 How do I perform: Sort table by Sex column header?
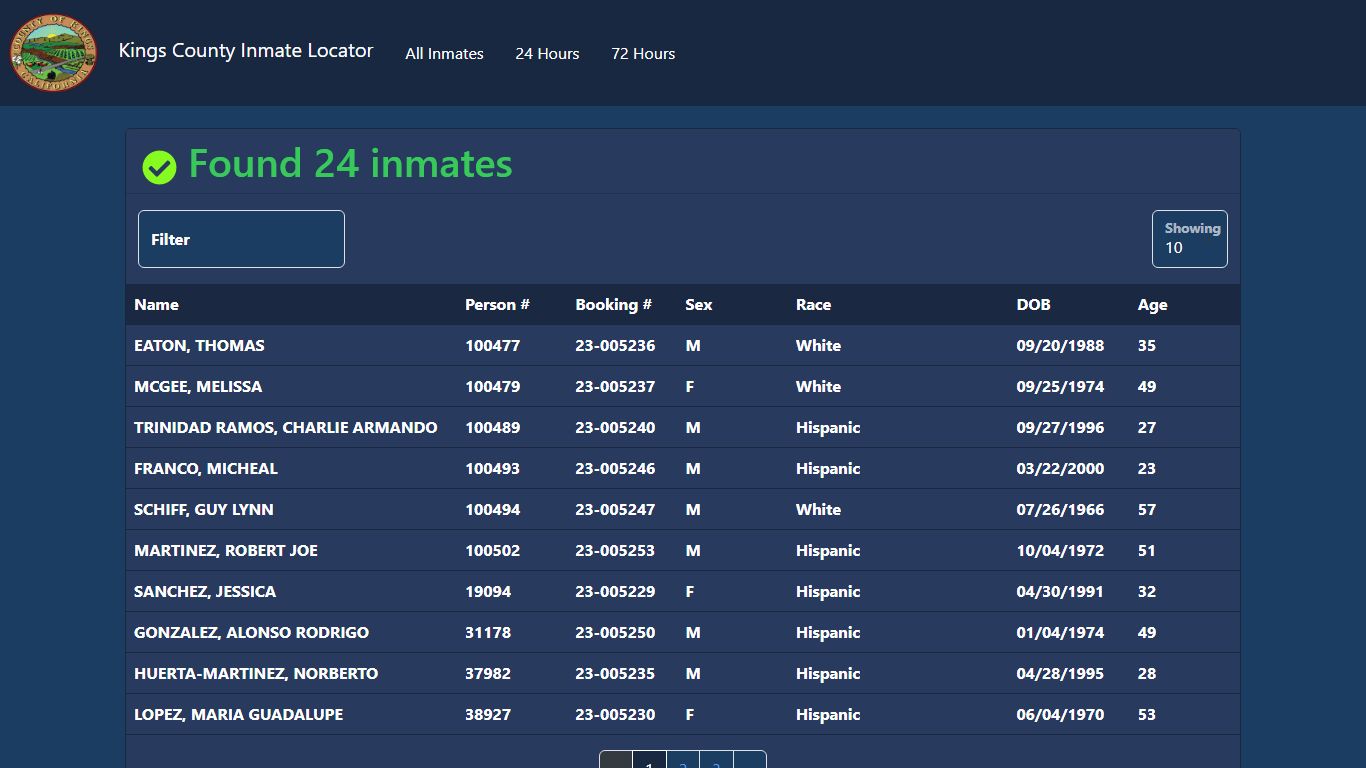(x=699, y=305)
